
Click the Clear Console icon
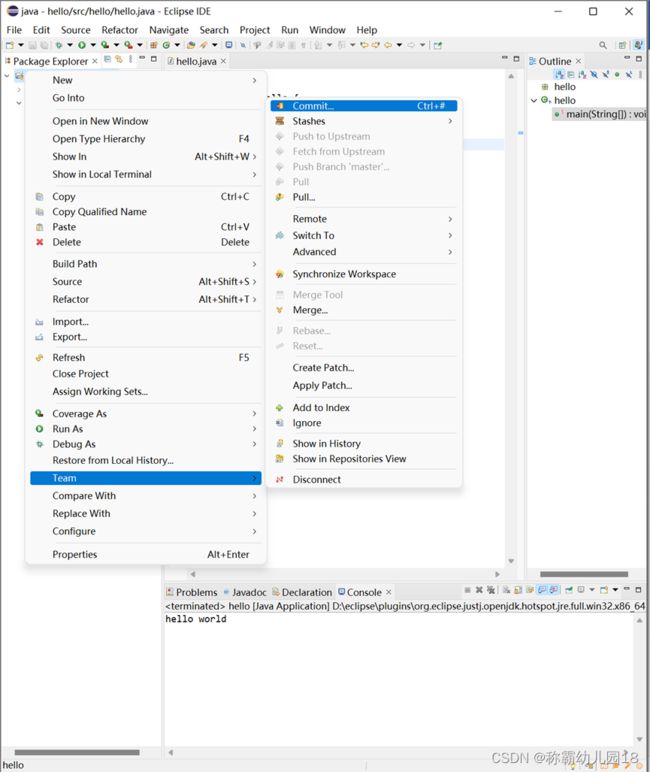(505, 589)
